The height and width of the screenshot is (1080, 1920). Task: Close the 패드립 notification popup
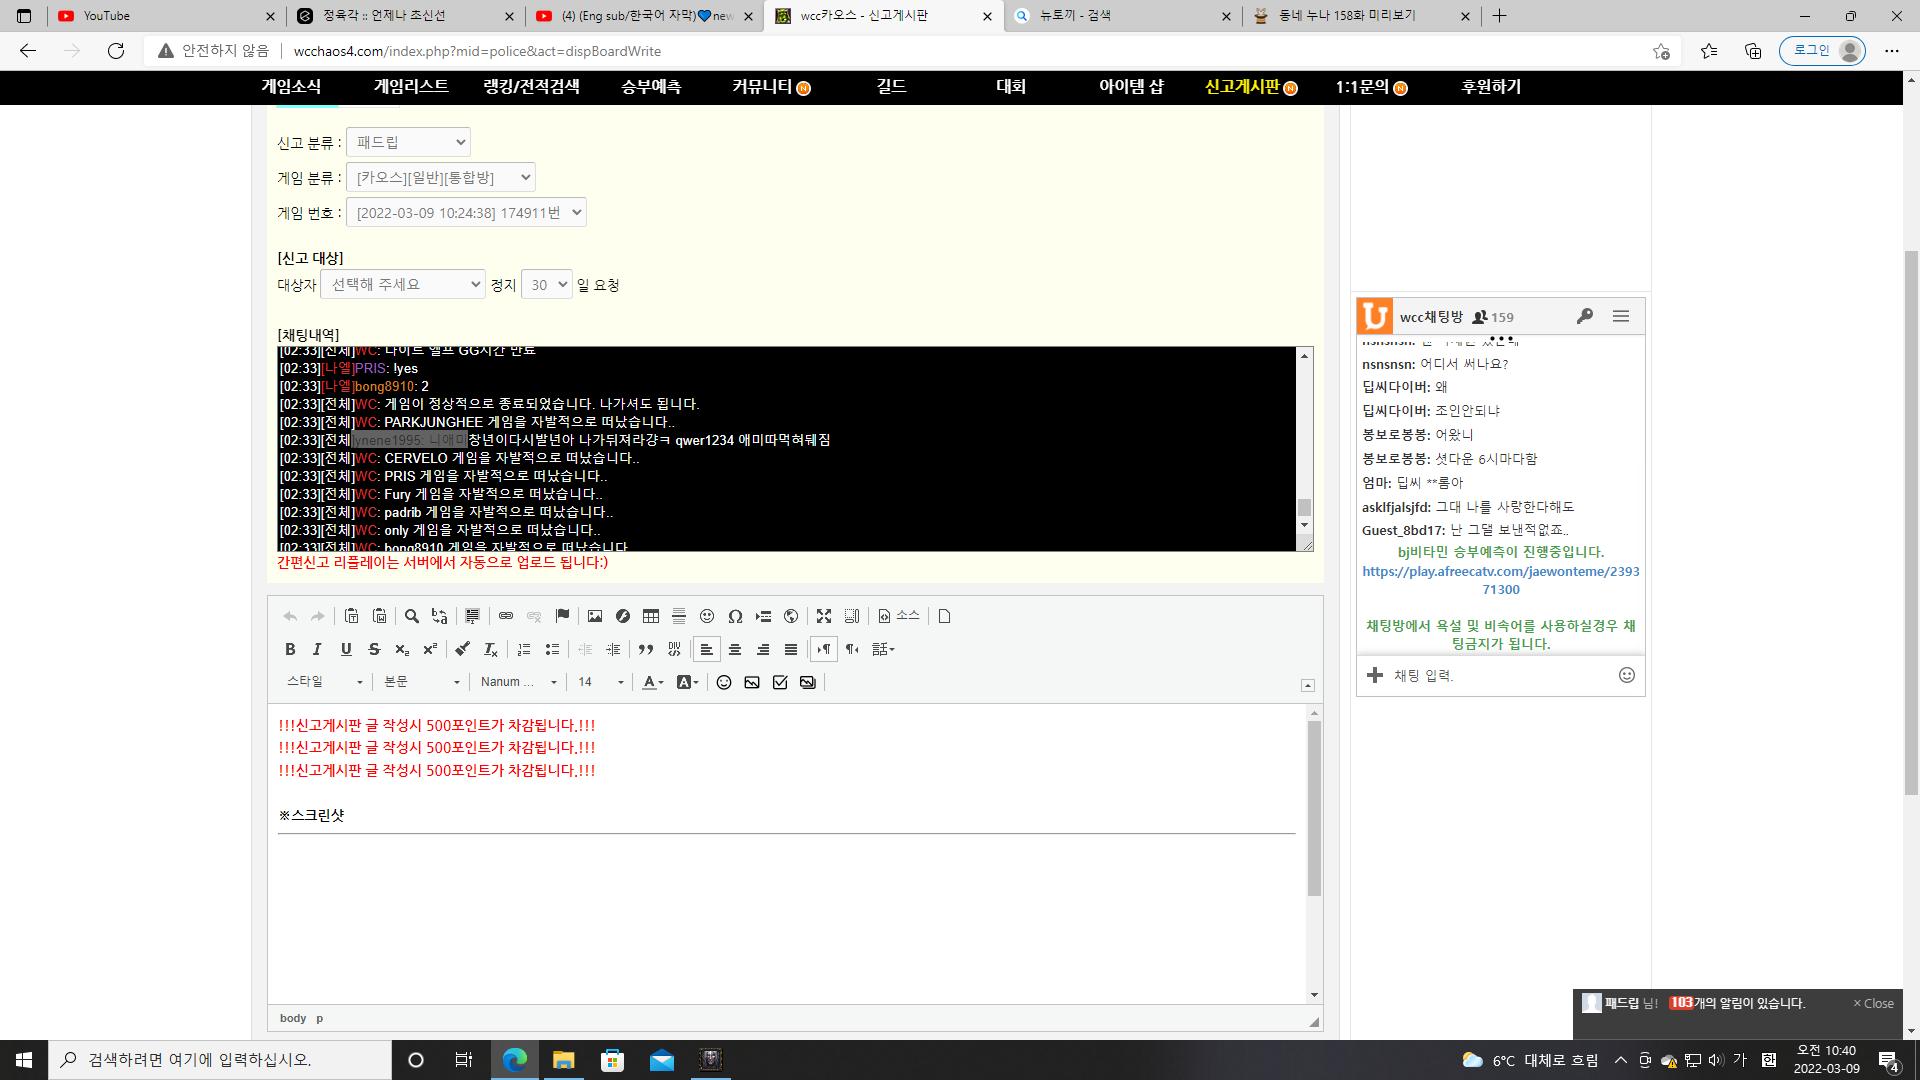(1873, 1003)
